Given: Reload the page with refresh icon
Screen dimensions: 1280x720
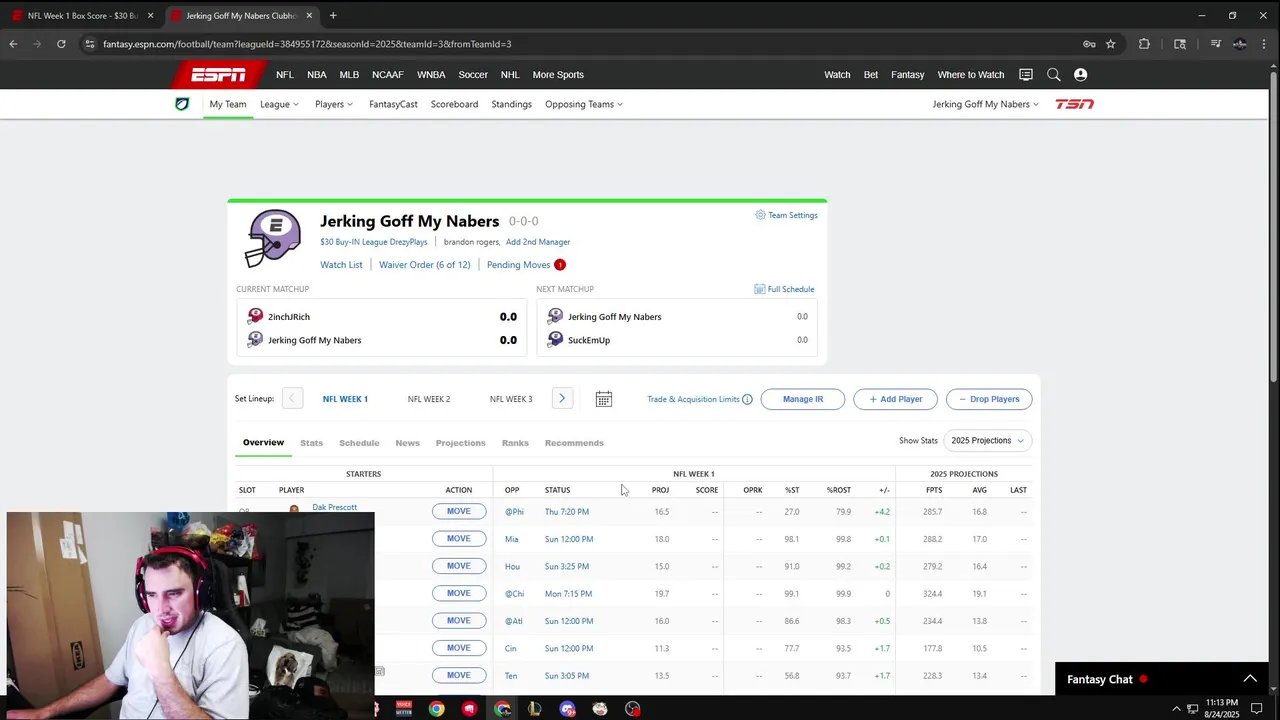Looking at the screenshot, I should [x=61, y=44].
